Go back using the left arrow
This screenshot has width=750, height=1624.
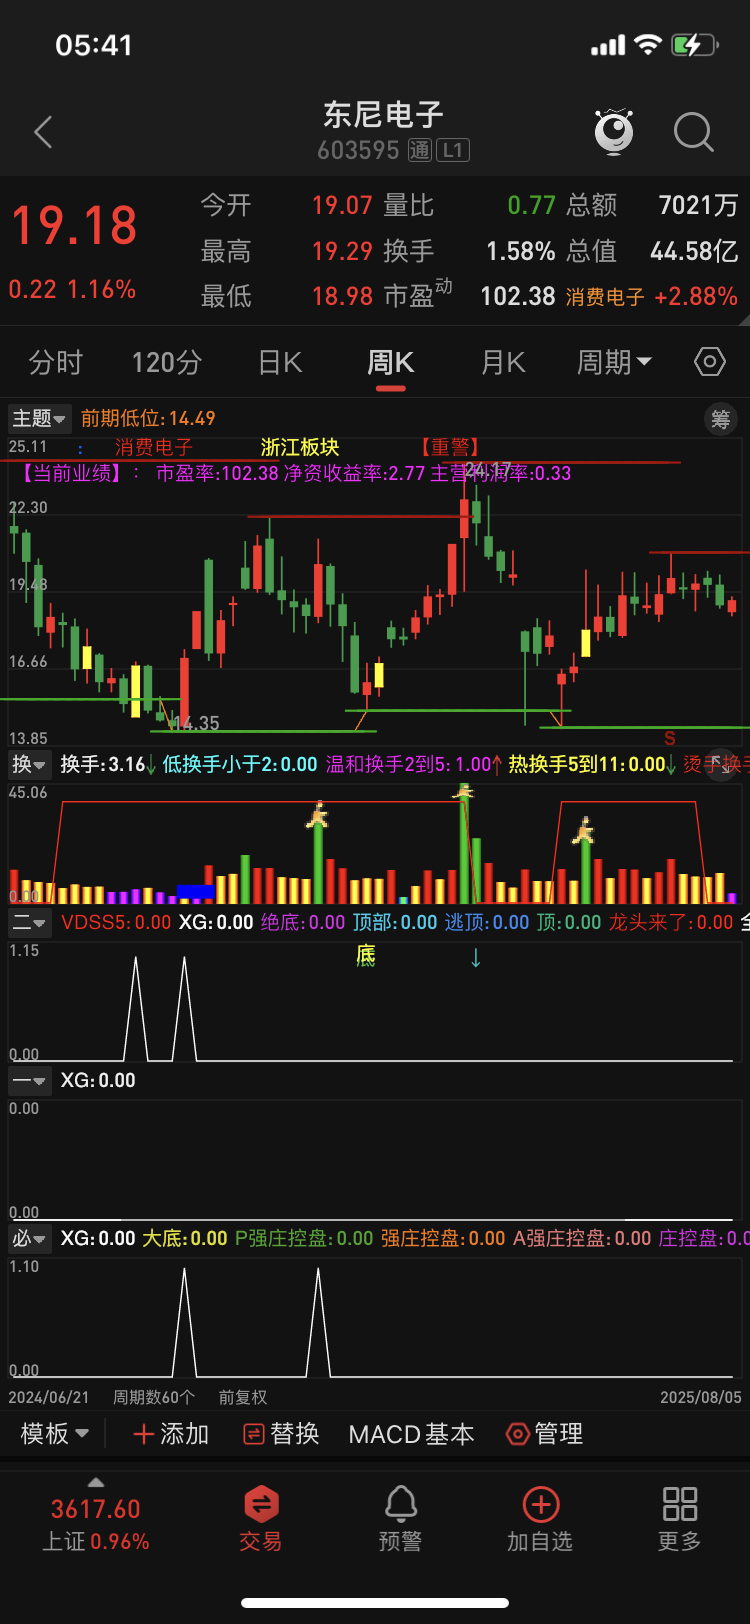point(43,132)
